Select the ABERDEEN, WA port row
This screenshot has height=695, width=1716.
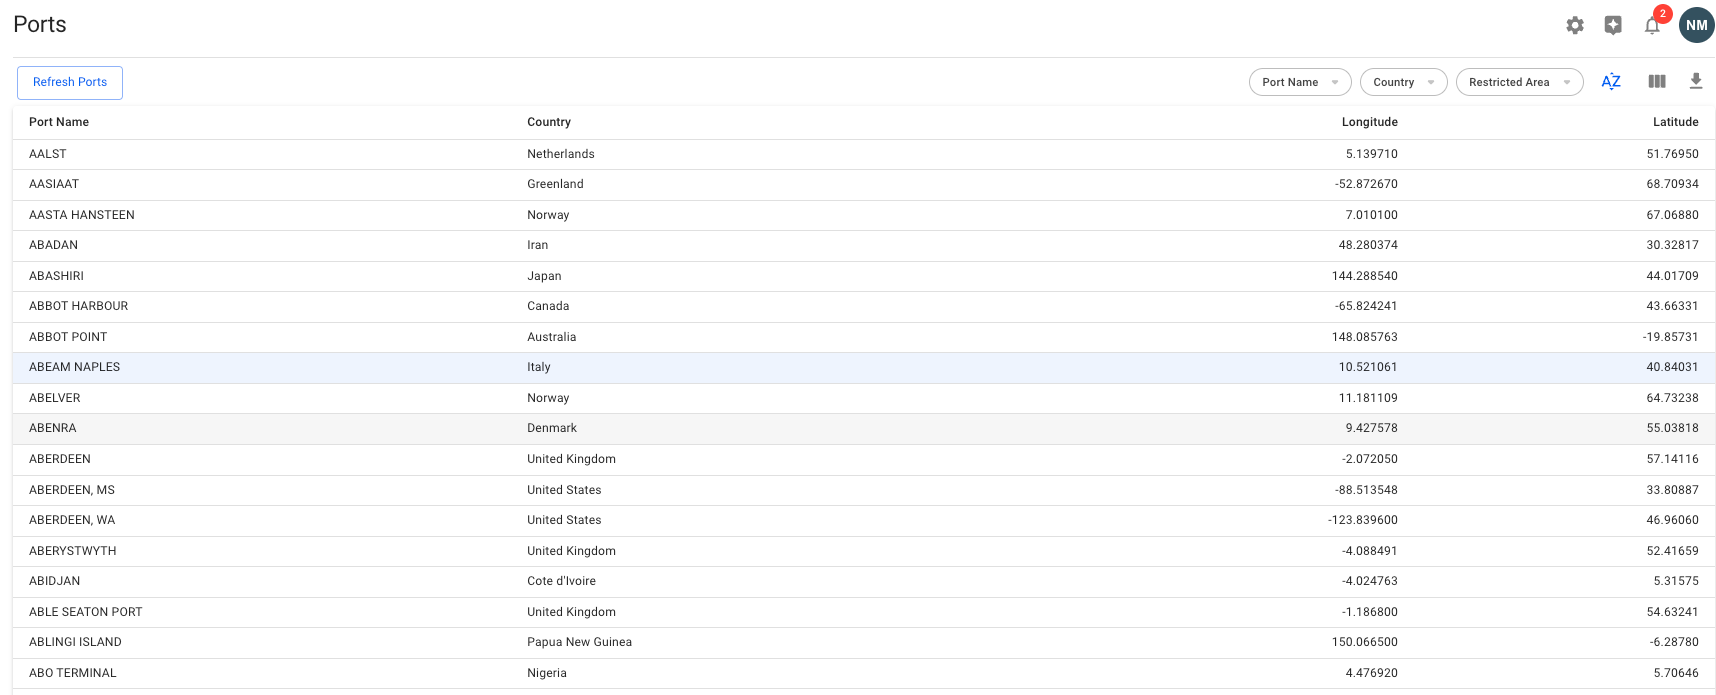coord(72,520)
